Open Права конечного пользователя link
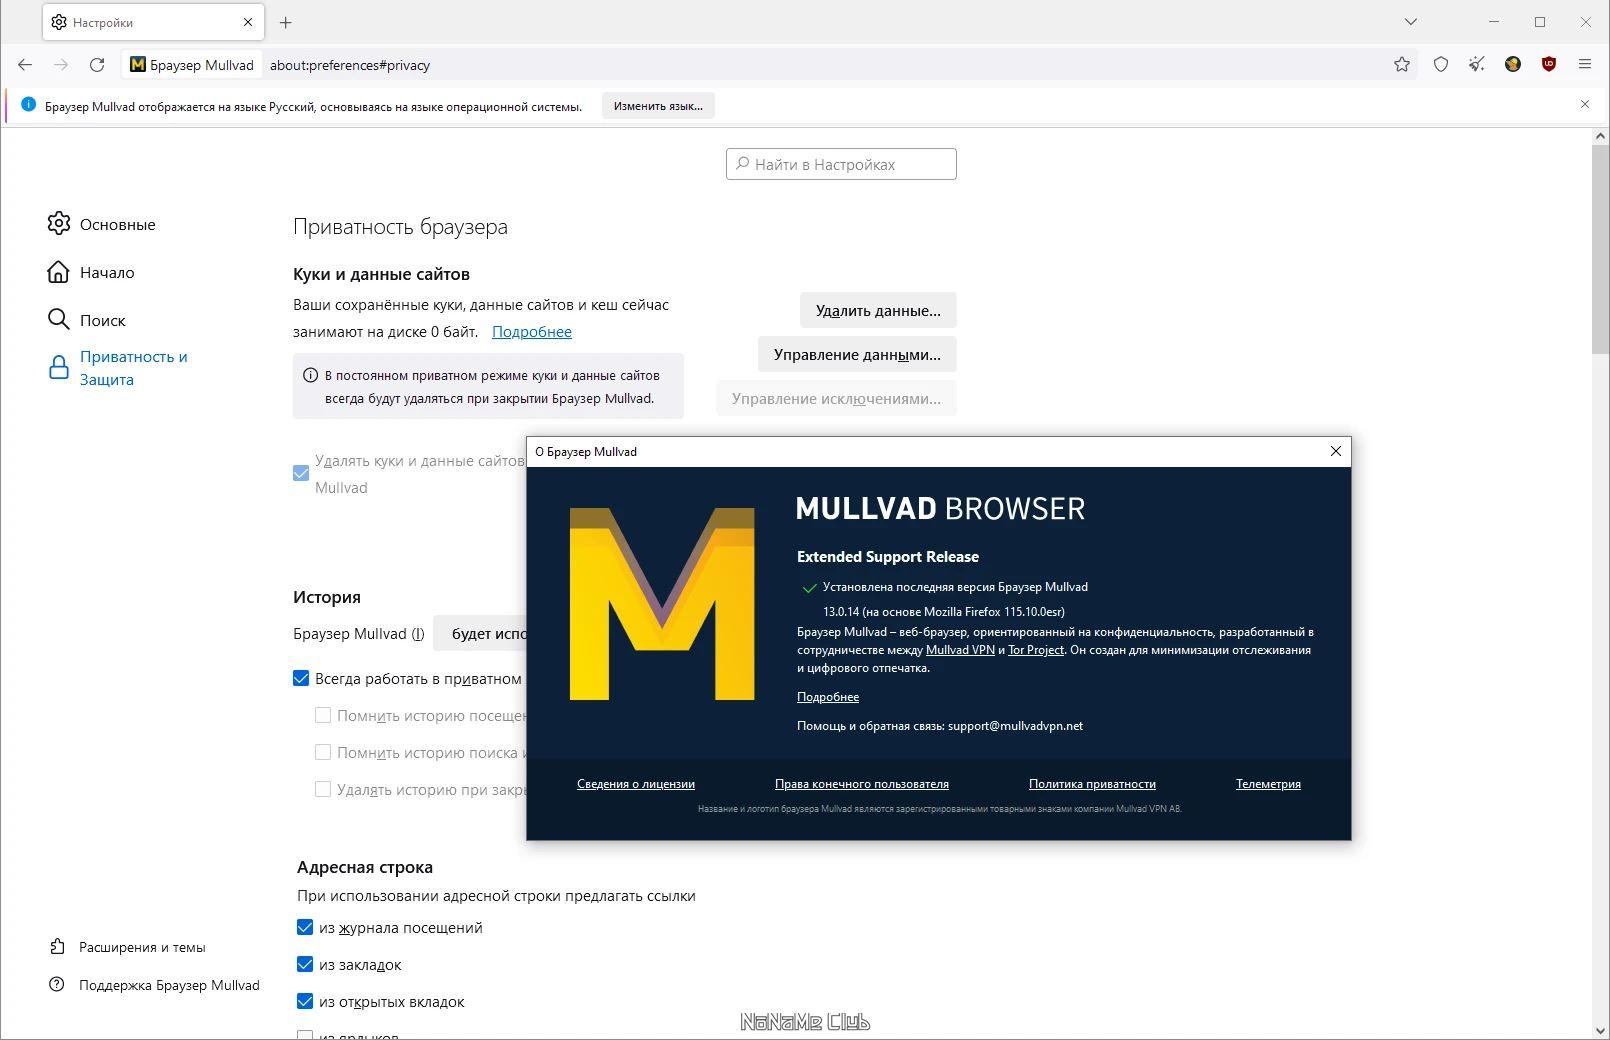Viewport: 1610px width, 1040px height. pyautogui.click(x=862, y=784)
